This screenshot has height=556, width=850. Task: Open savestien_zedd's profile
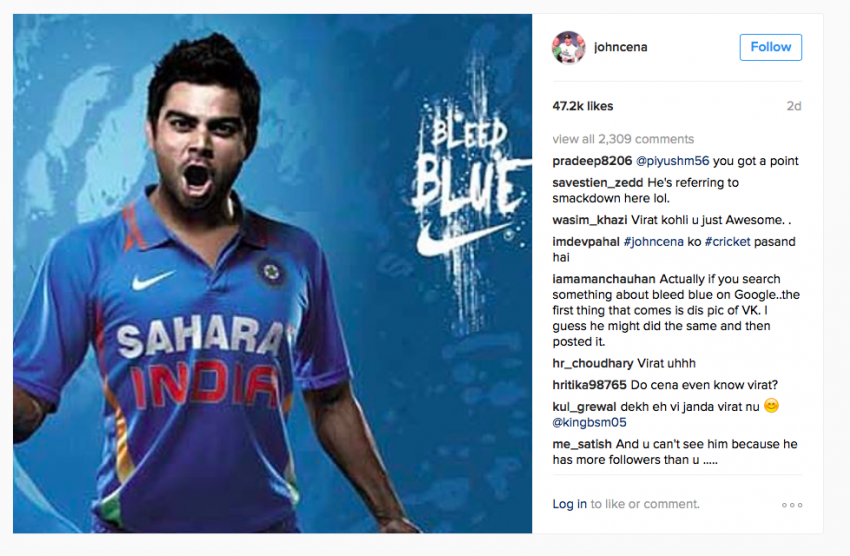click(x=597, y=183)
